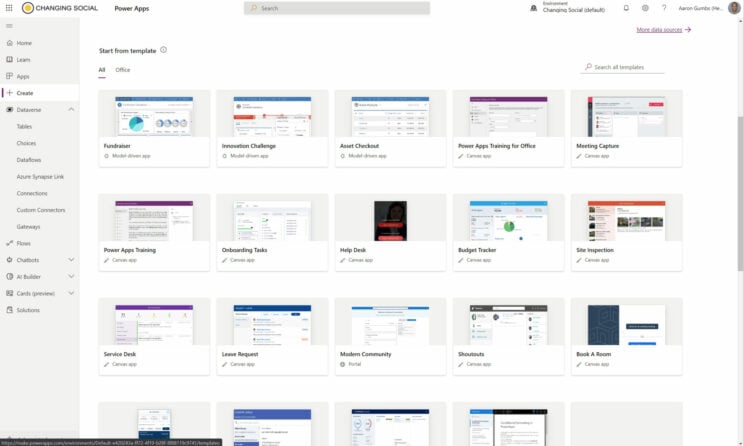Click info icon beside Start from template
The width and height of the screenshot is (744, 446).
click(163, 50)
